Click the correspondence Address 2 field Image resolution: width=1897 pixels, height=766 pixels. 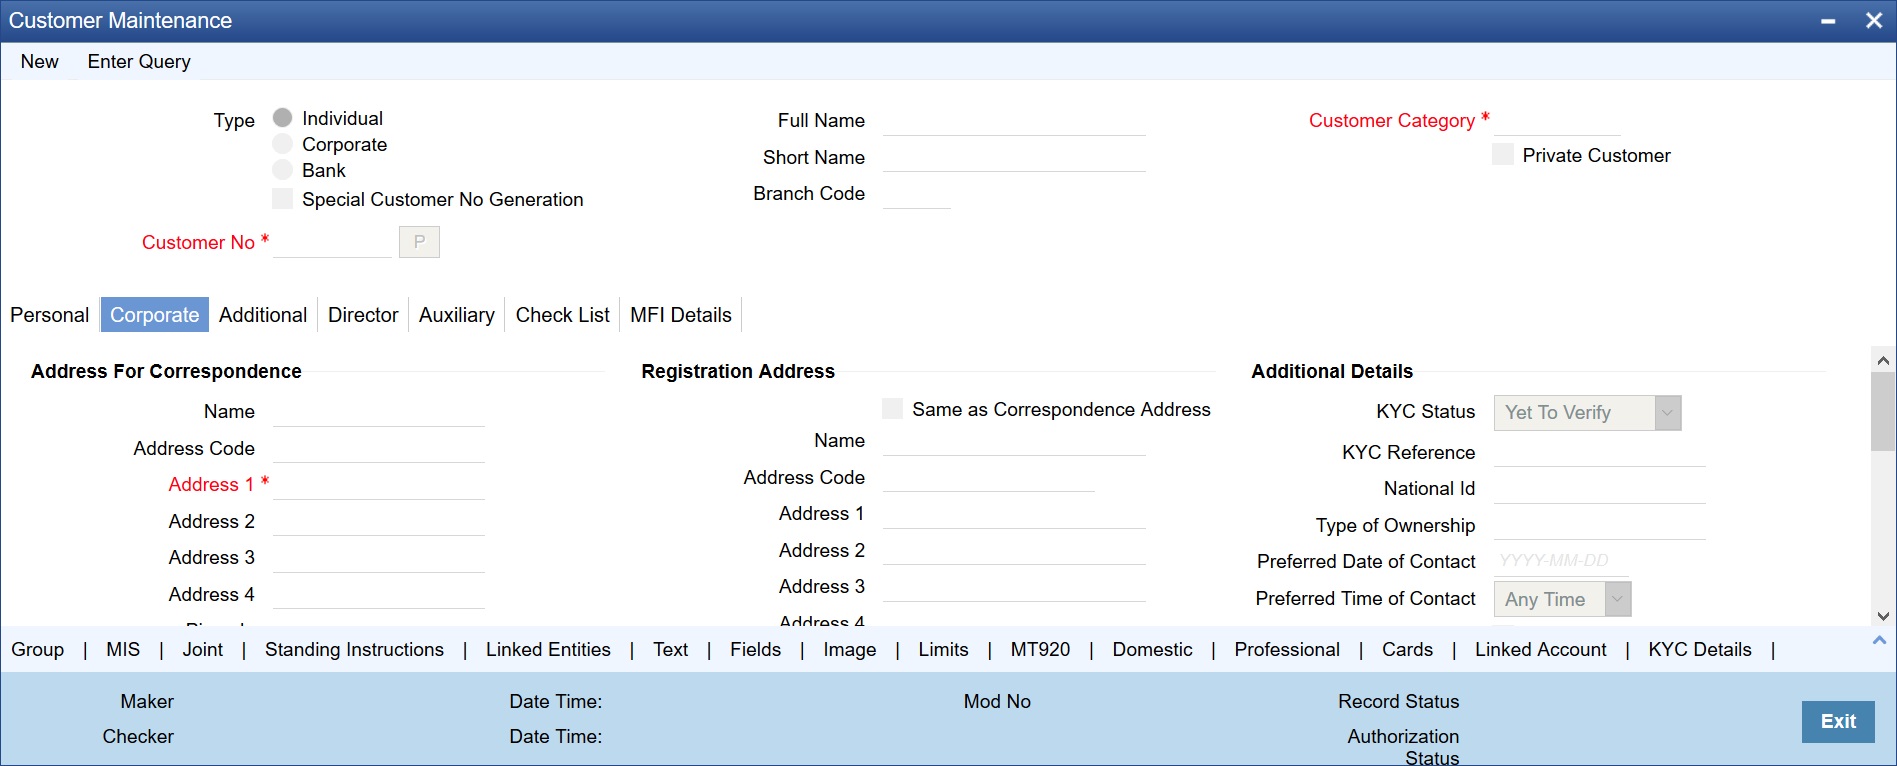pyautogui.click(x=378, y=521)
